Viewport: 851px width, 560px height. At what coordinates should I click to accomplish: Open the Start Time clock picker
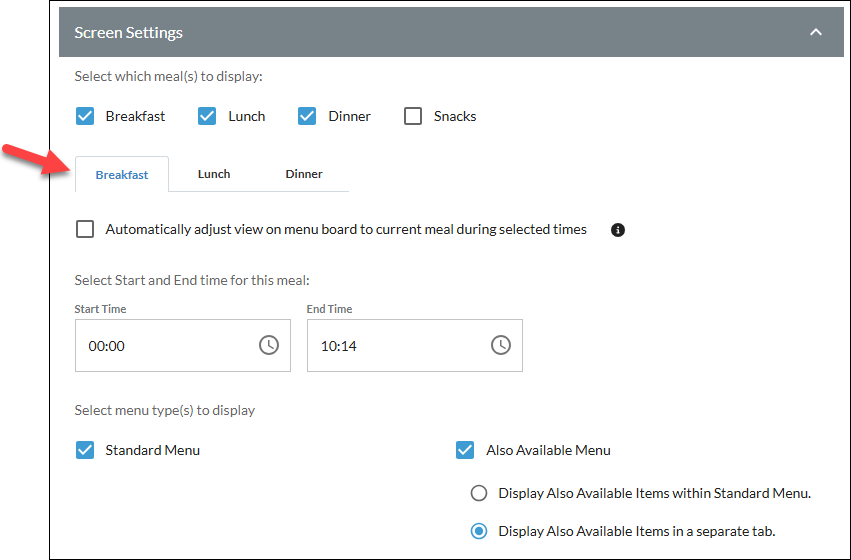point(269,345)
